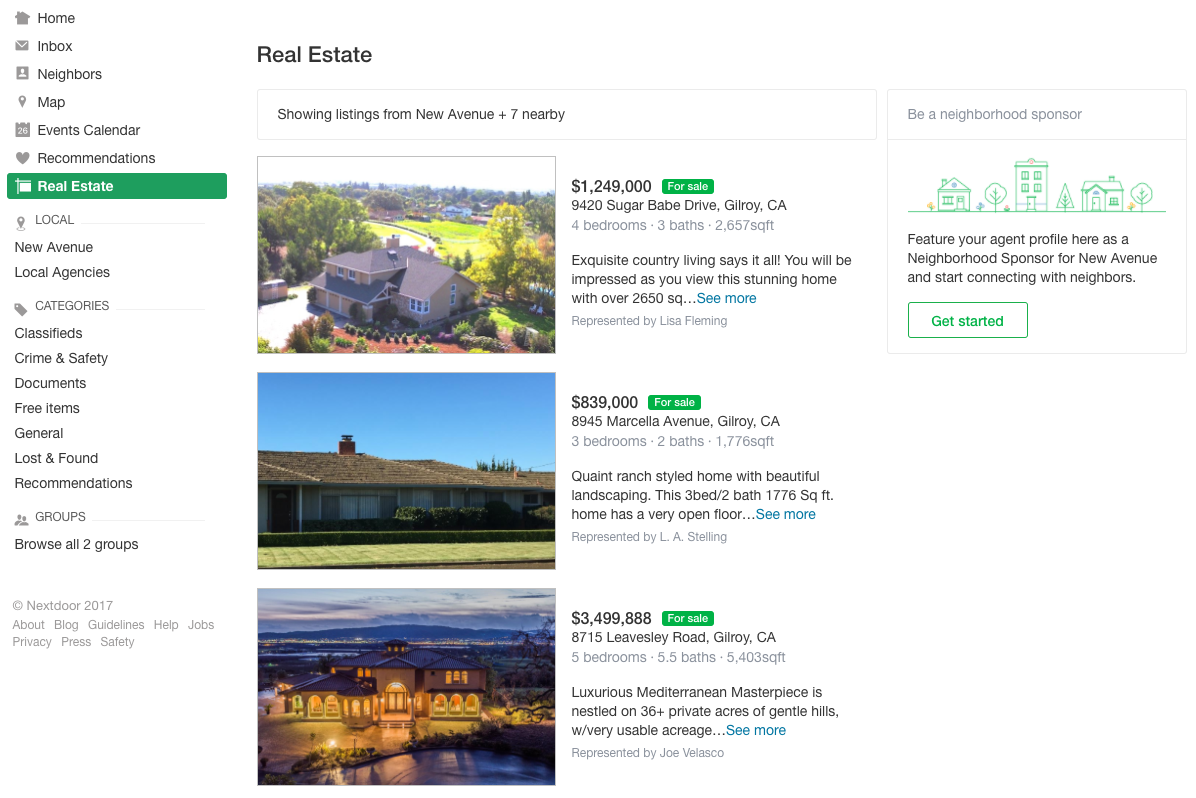Go to Lost & Found category
The width and height of the screenshot is (1196, 798).
tap(56, 458)
